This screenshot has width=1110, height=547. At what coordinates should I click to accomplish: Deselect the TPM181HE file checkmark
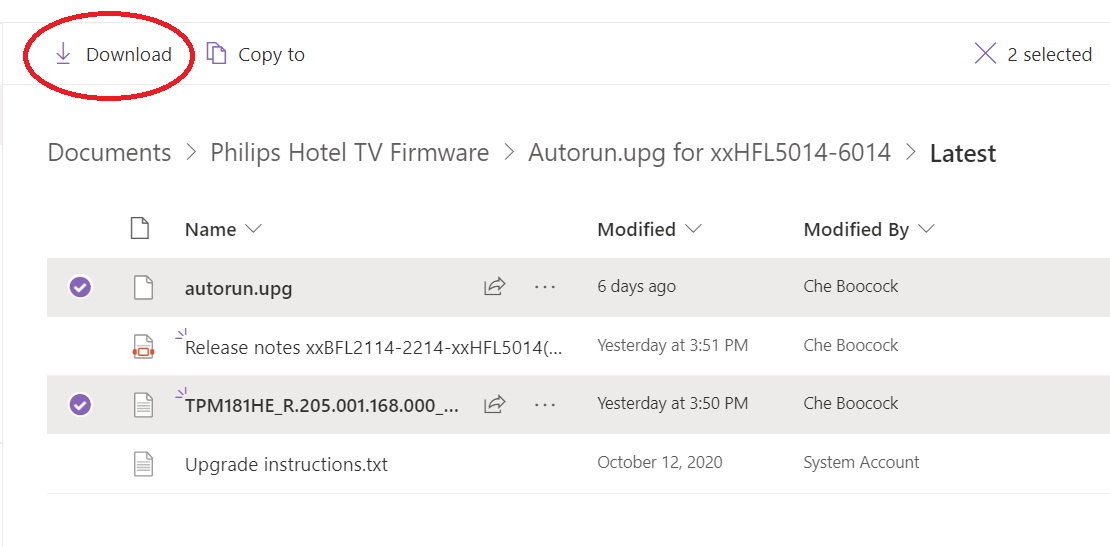tap(80, 405)
